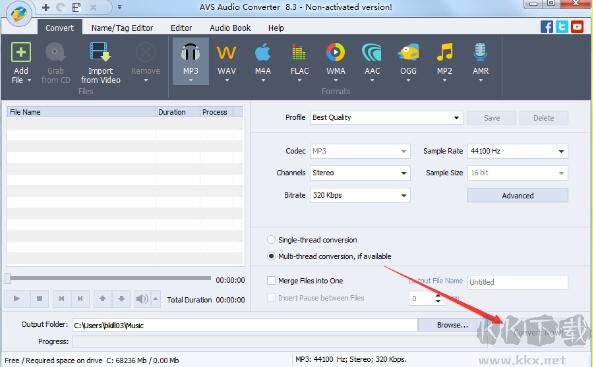The height and width of the screenshot is (367, 593).
Task: Click the Advanced button
Action: point(517,196)
